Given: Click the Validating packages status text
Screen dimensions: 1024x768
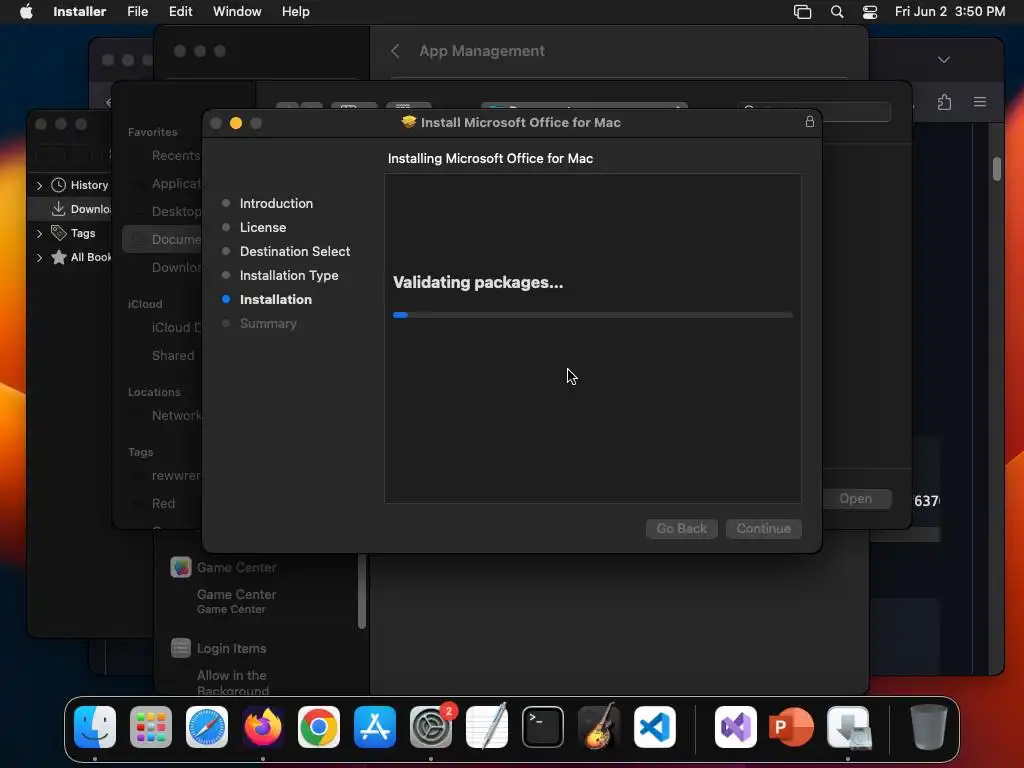Looking at the screenshot, I should click(478, 282).
